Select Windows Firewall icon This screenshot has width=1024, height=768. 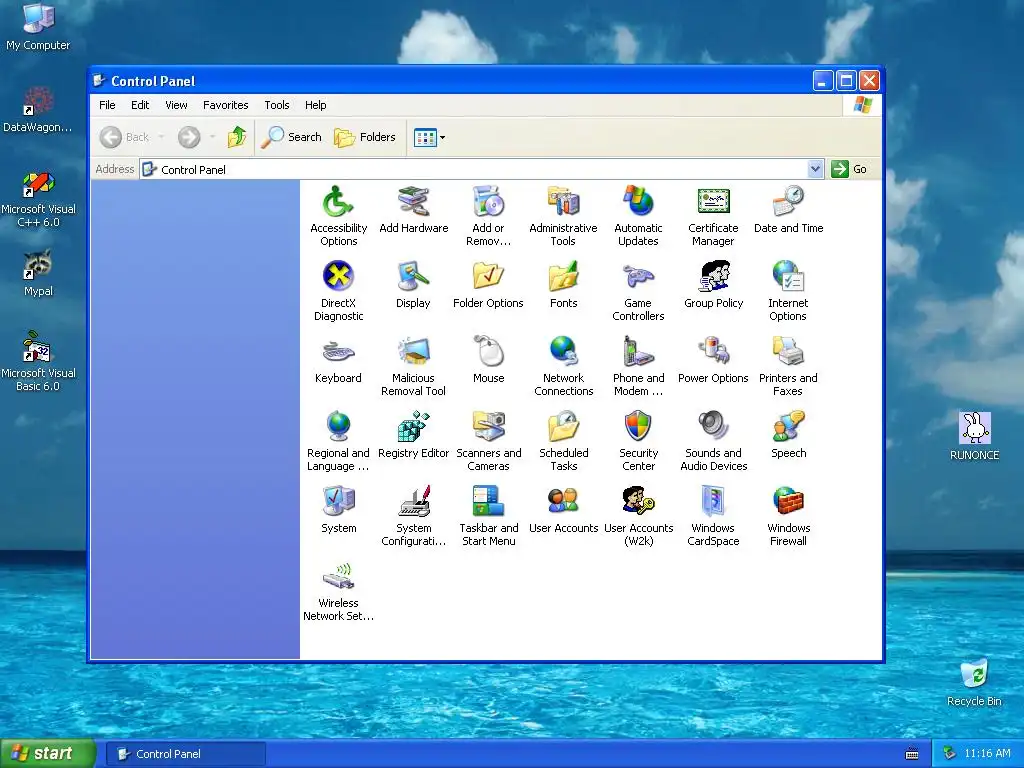coord(788,502)
